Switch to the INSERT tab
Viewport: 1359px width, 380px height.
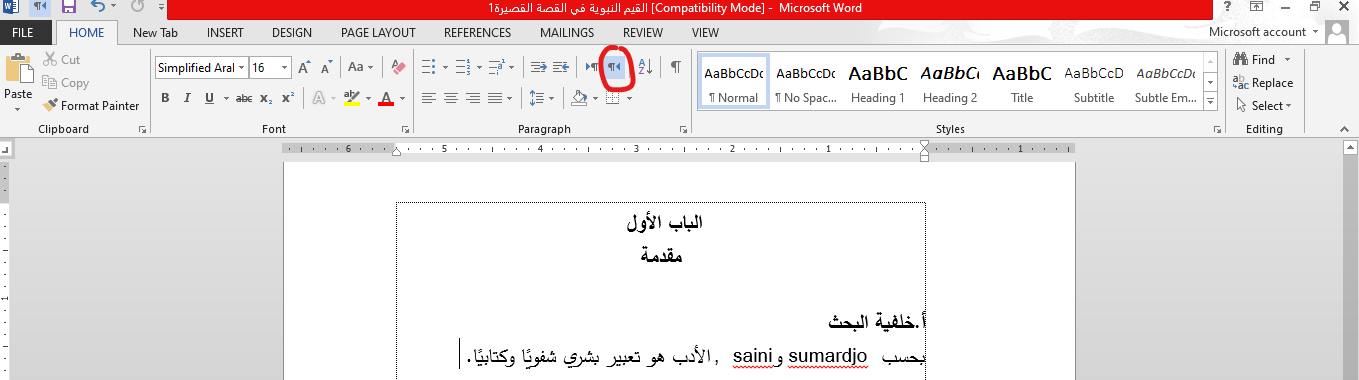pyautogui.click(x=225, y=32)
